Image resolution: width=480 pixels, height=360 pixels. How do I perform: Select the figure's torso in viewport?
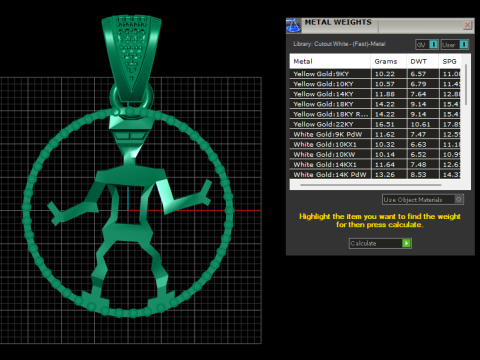[130, 177]
